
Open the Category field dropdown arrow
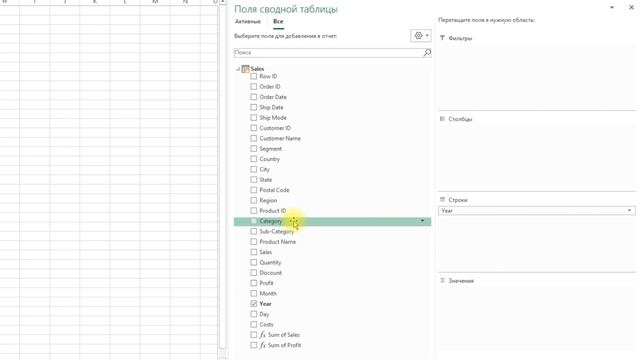click(x=422, y=221)
